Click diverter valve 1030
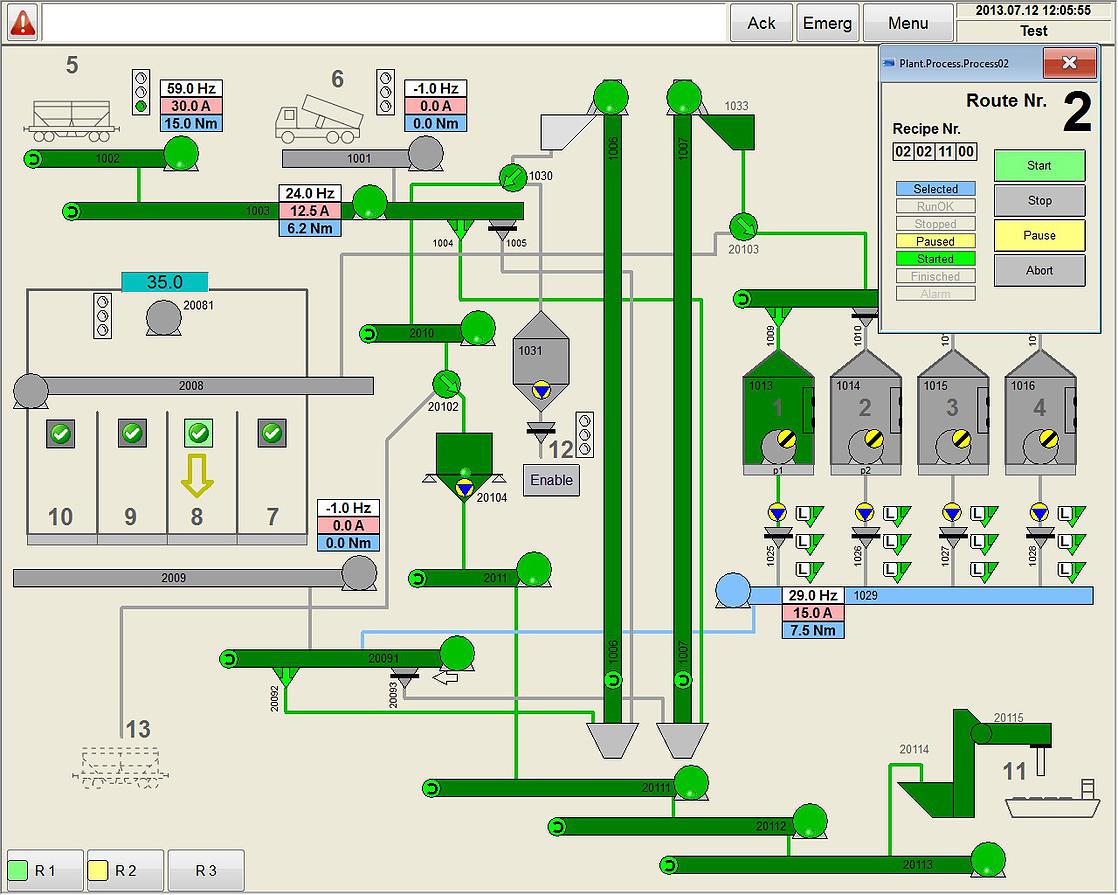The height and width of the screenshot is (895, 1118). coord(513,177)
